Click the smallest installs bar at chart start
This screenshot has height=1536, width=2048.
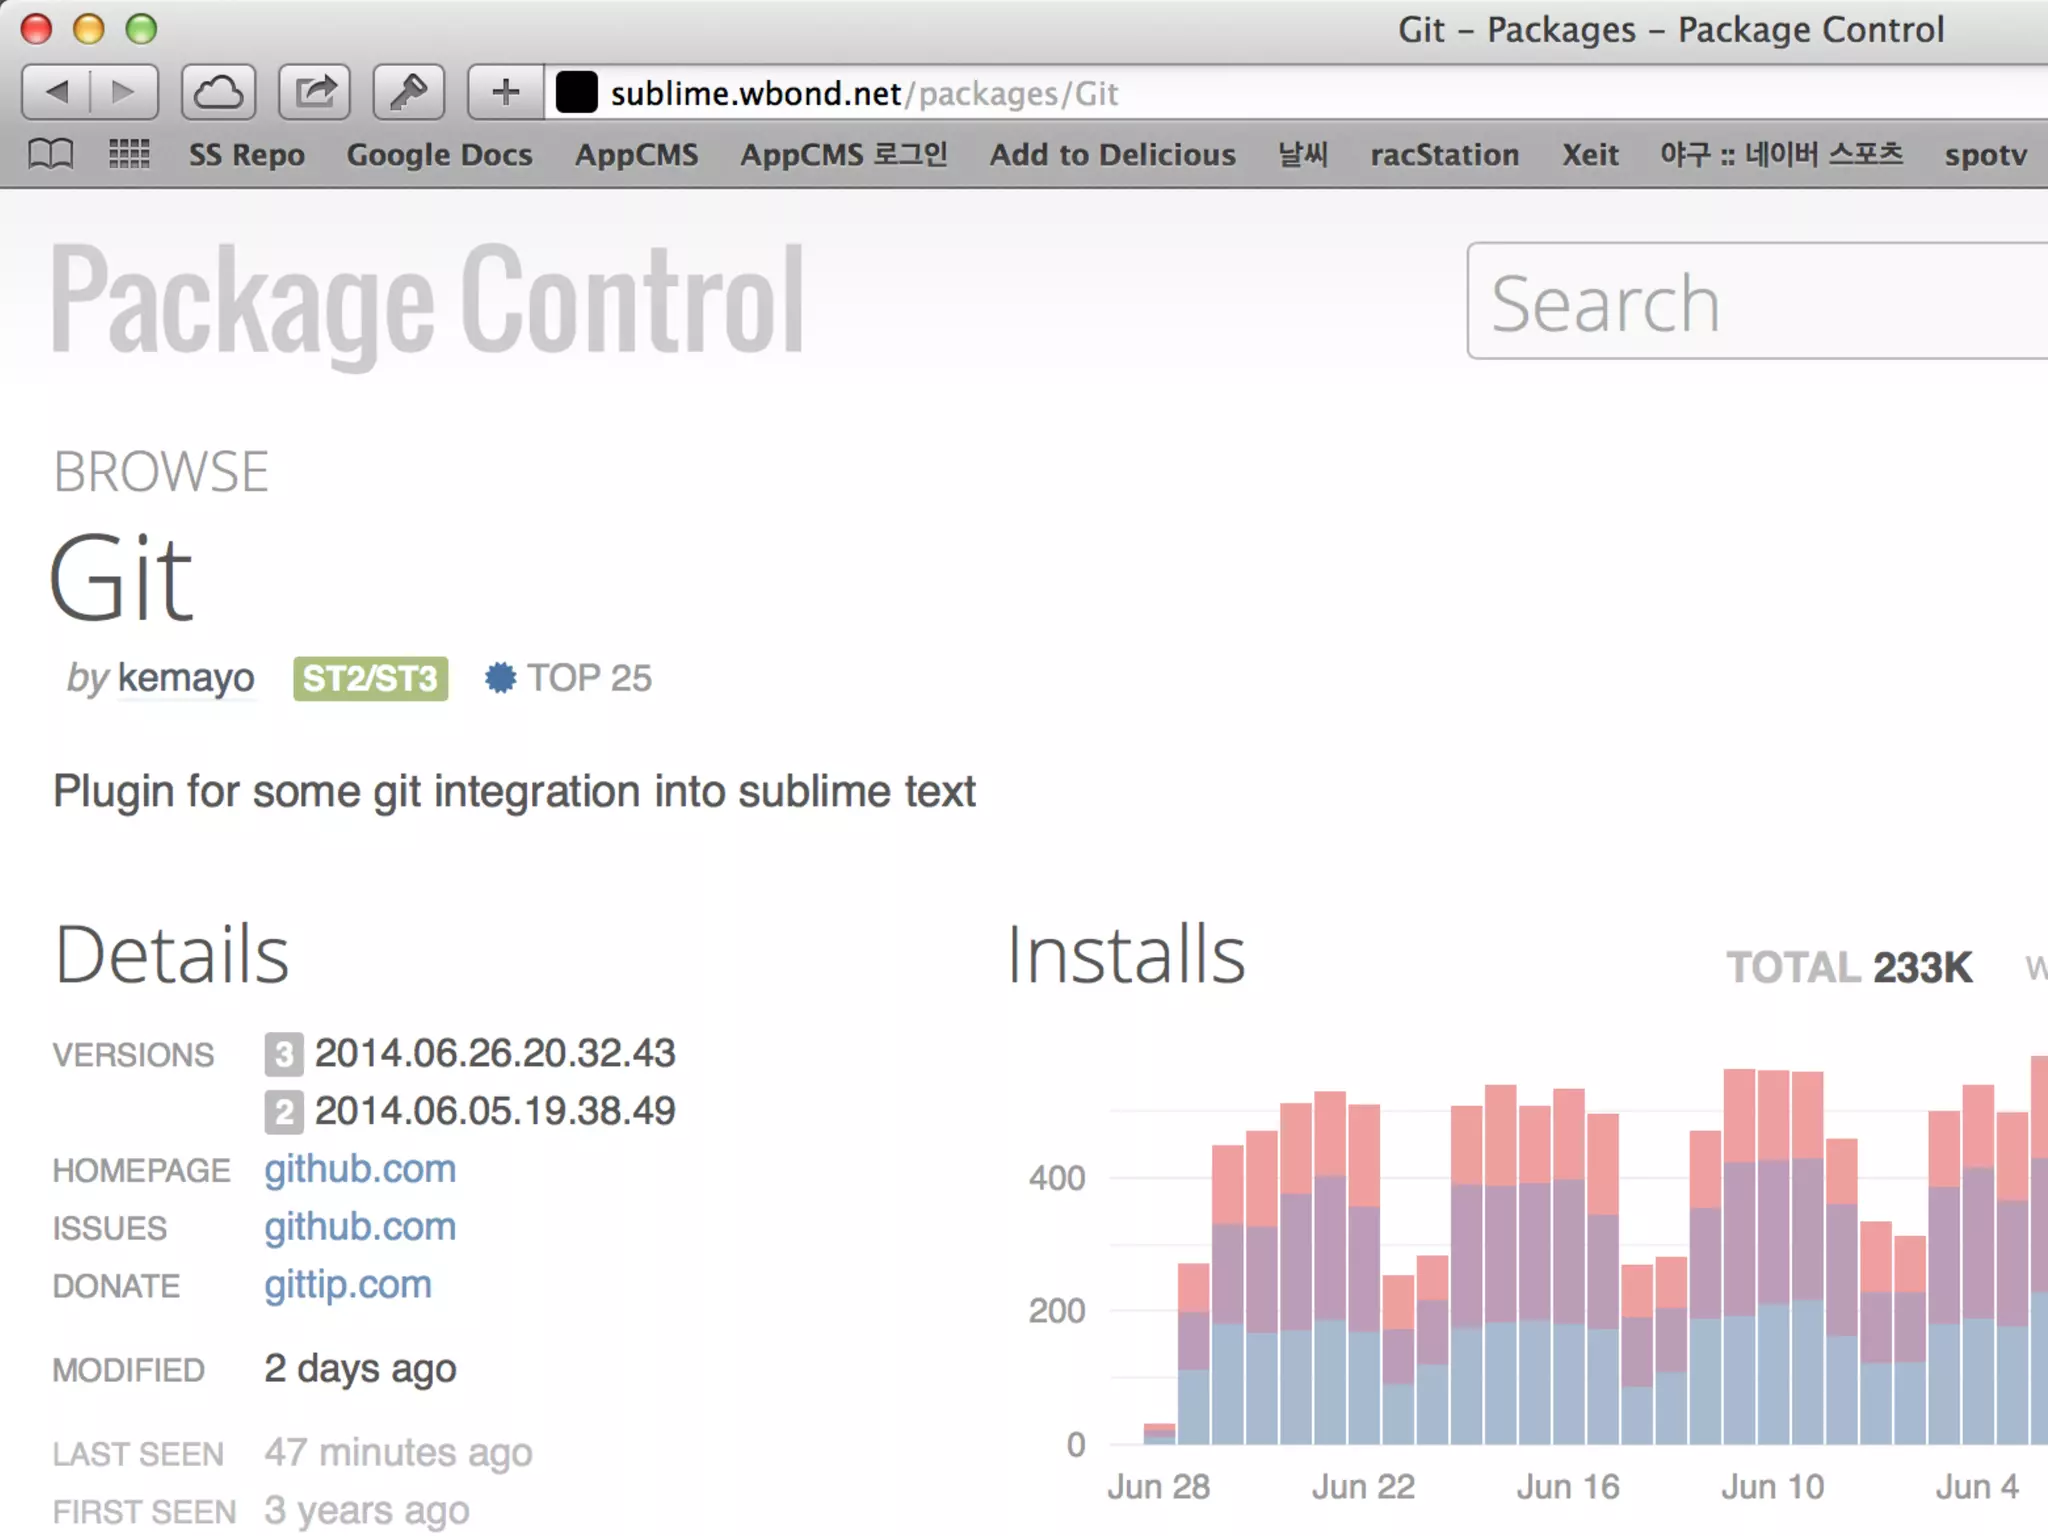point(1159,1434)
